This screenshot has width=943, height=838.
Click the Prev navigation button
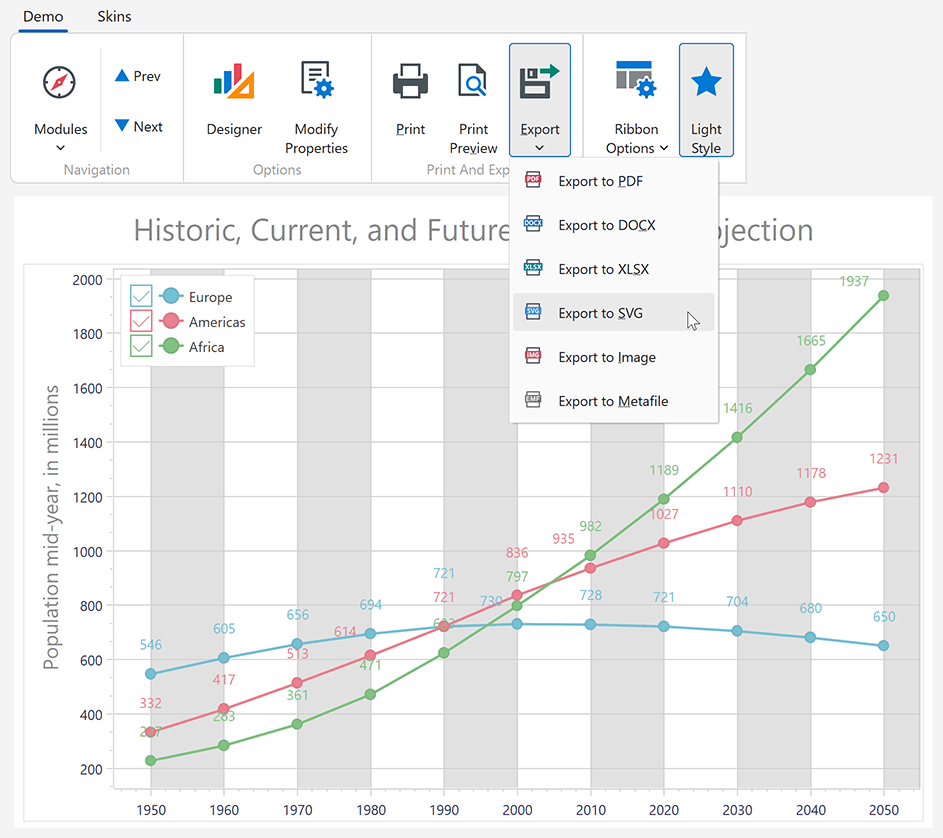(138, 75)
